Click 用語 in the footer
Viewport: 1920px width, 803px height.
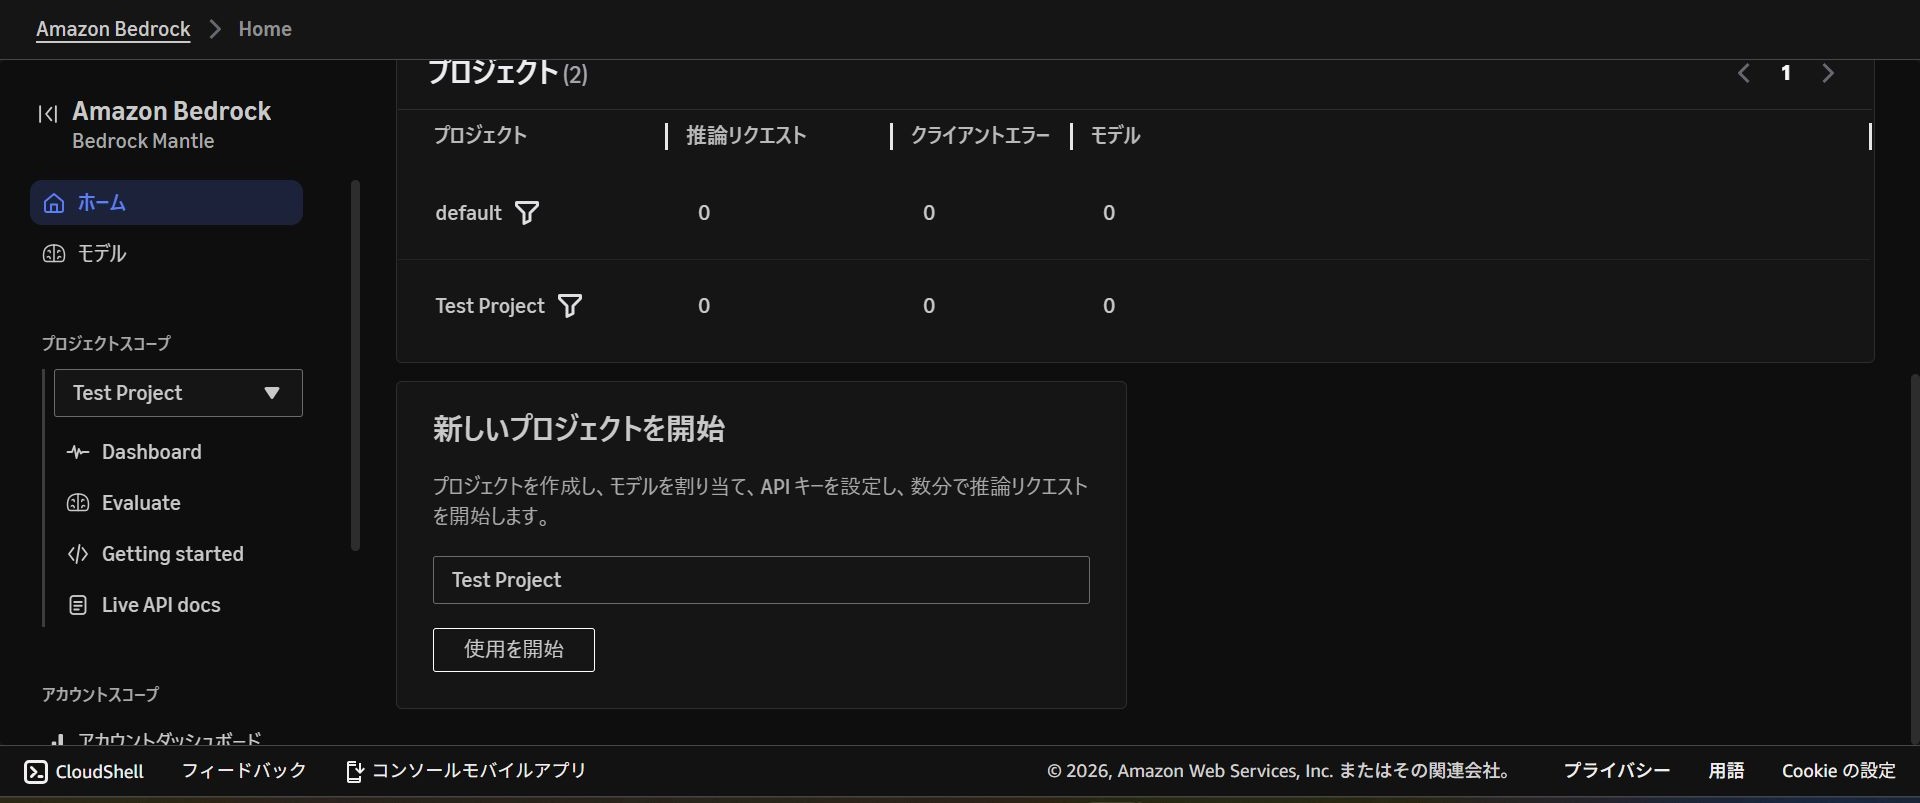click(x=1726, y=771)
